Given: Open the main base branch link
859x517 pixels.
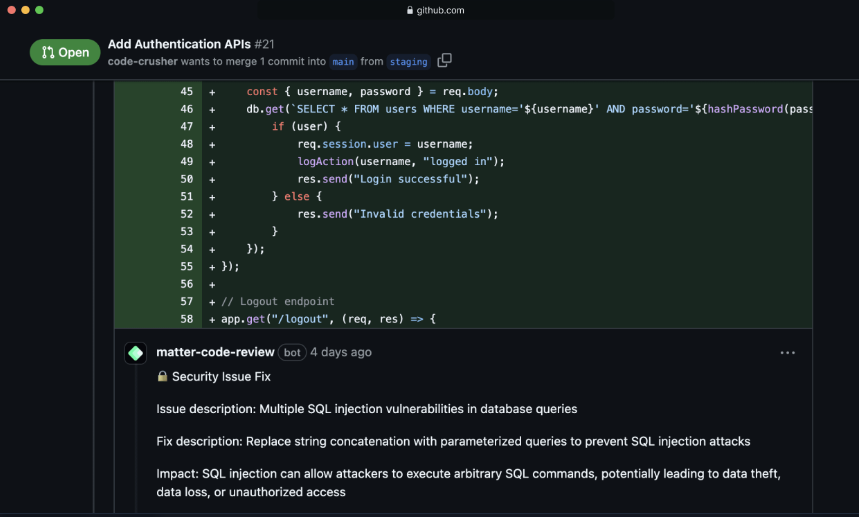Looking at the screenshot, I should pyautogui.click(x=343, y=61).
